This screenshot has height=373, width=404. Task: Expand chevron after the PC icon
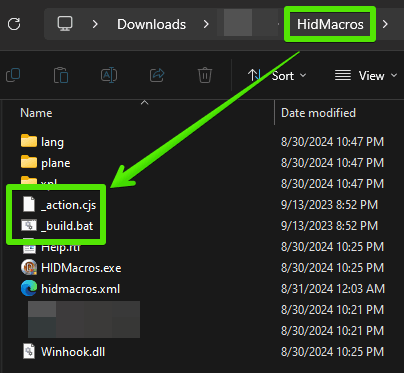tap(95, 24)
